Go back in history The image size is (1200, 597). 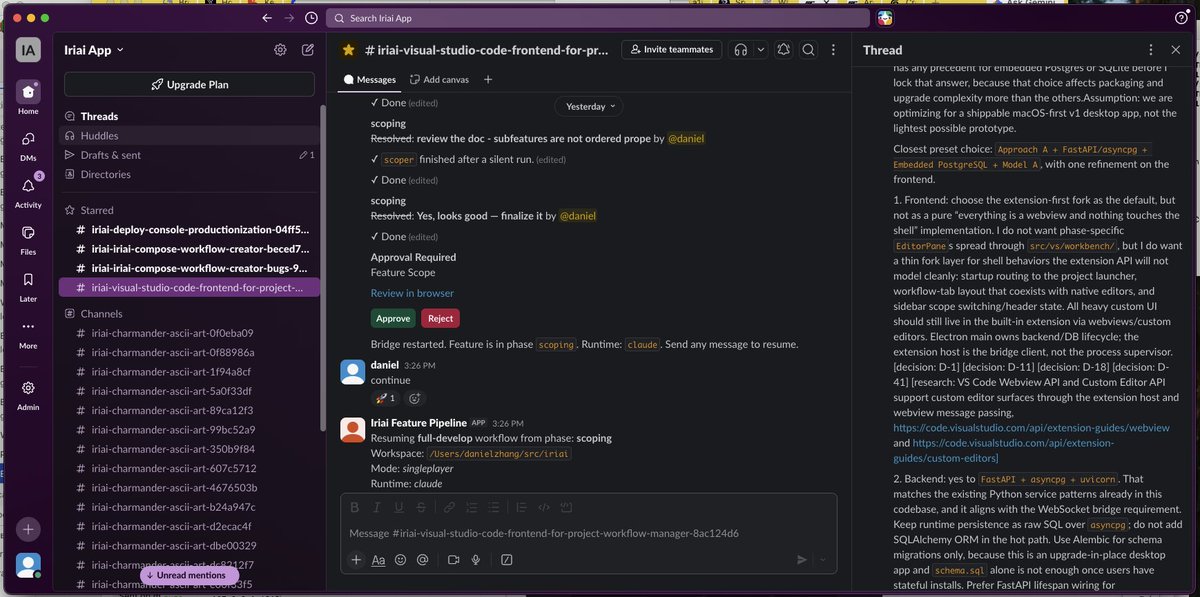267,18
